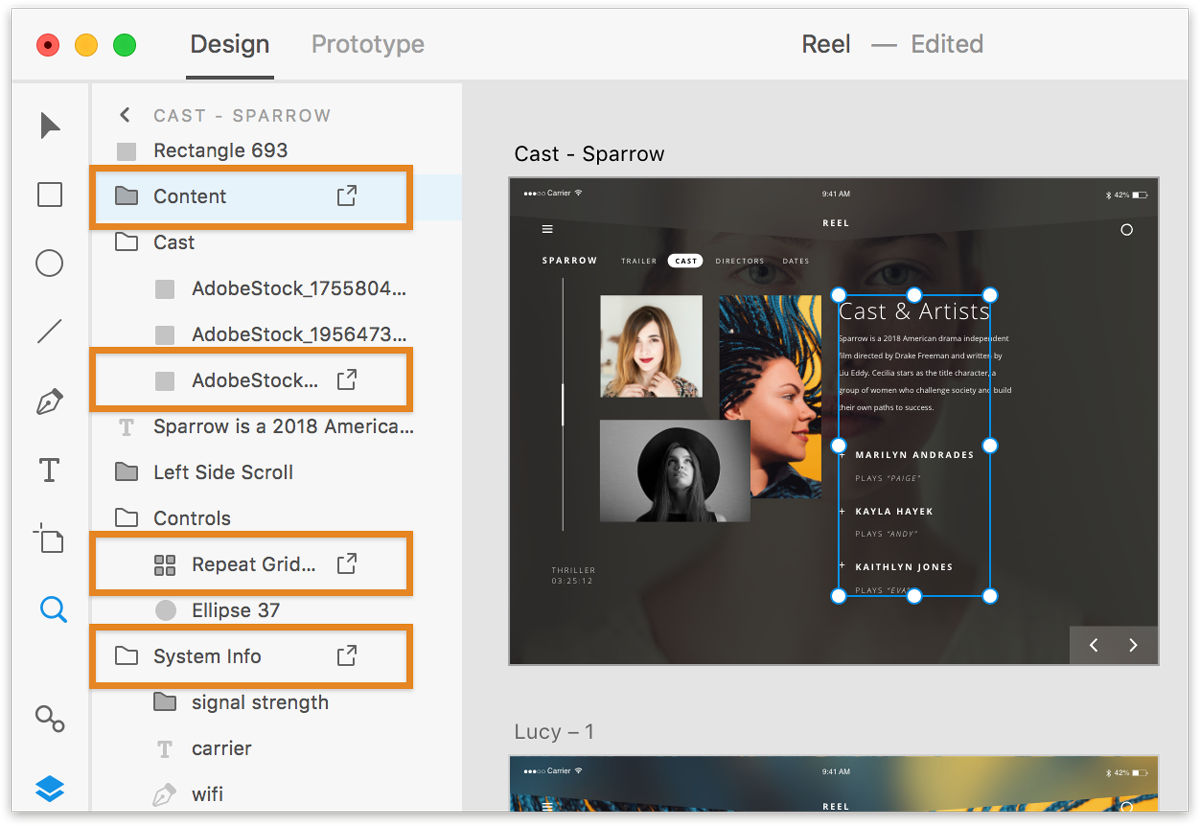The width and height of the screenshot is (1200, 826).
Task: Open the Assets (symbols) panel icon
Action: (x=50, y=718)
